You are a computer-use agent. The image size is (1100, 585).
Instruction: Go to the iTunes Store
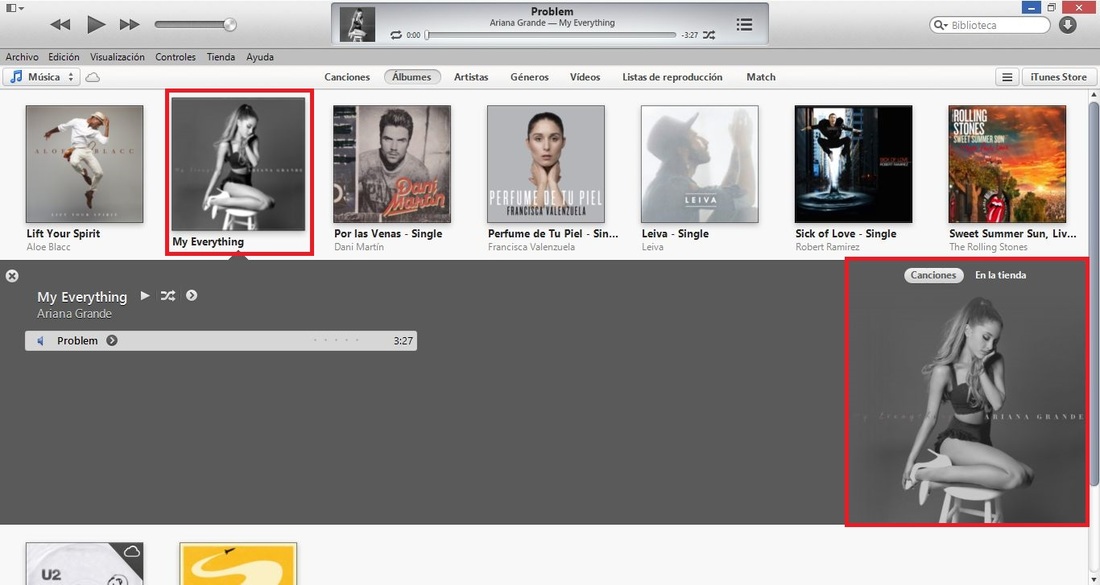1059,77
